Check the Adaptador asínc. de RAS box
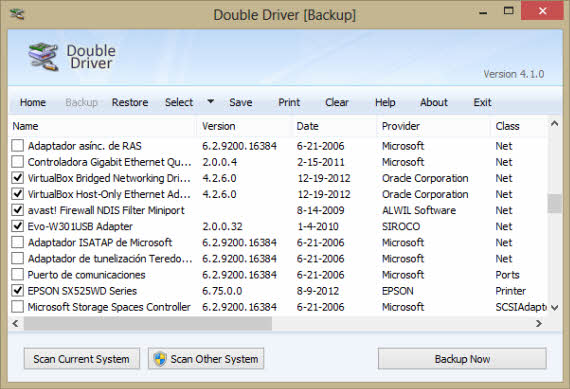The image size is (570, 389). tap(17, 145)
